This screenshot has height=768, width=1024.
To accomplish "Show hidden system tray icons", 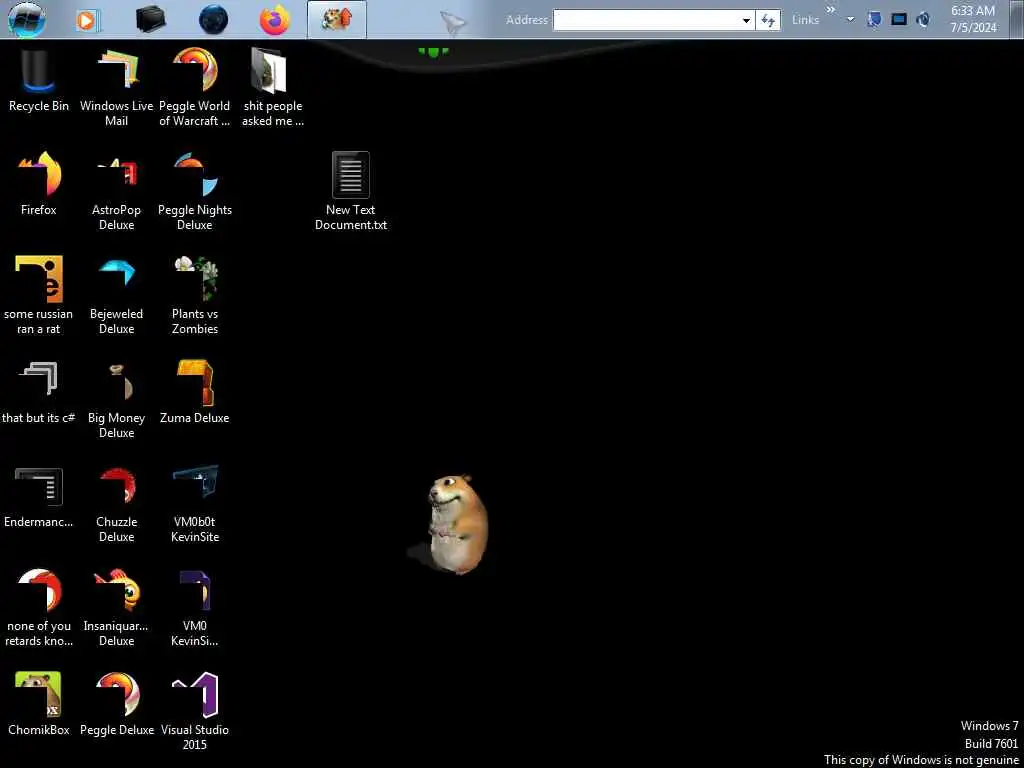I will click(x=850, y=20).
